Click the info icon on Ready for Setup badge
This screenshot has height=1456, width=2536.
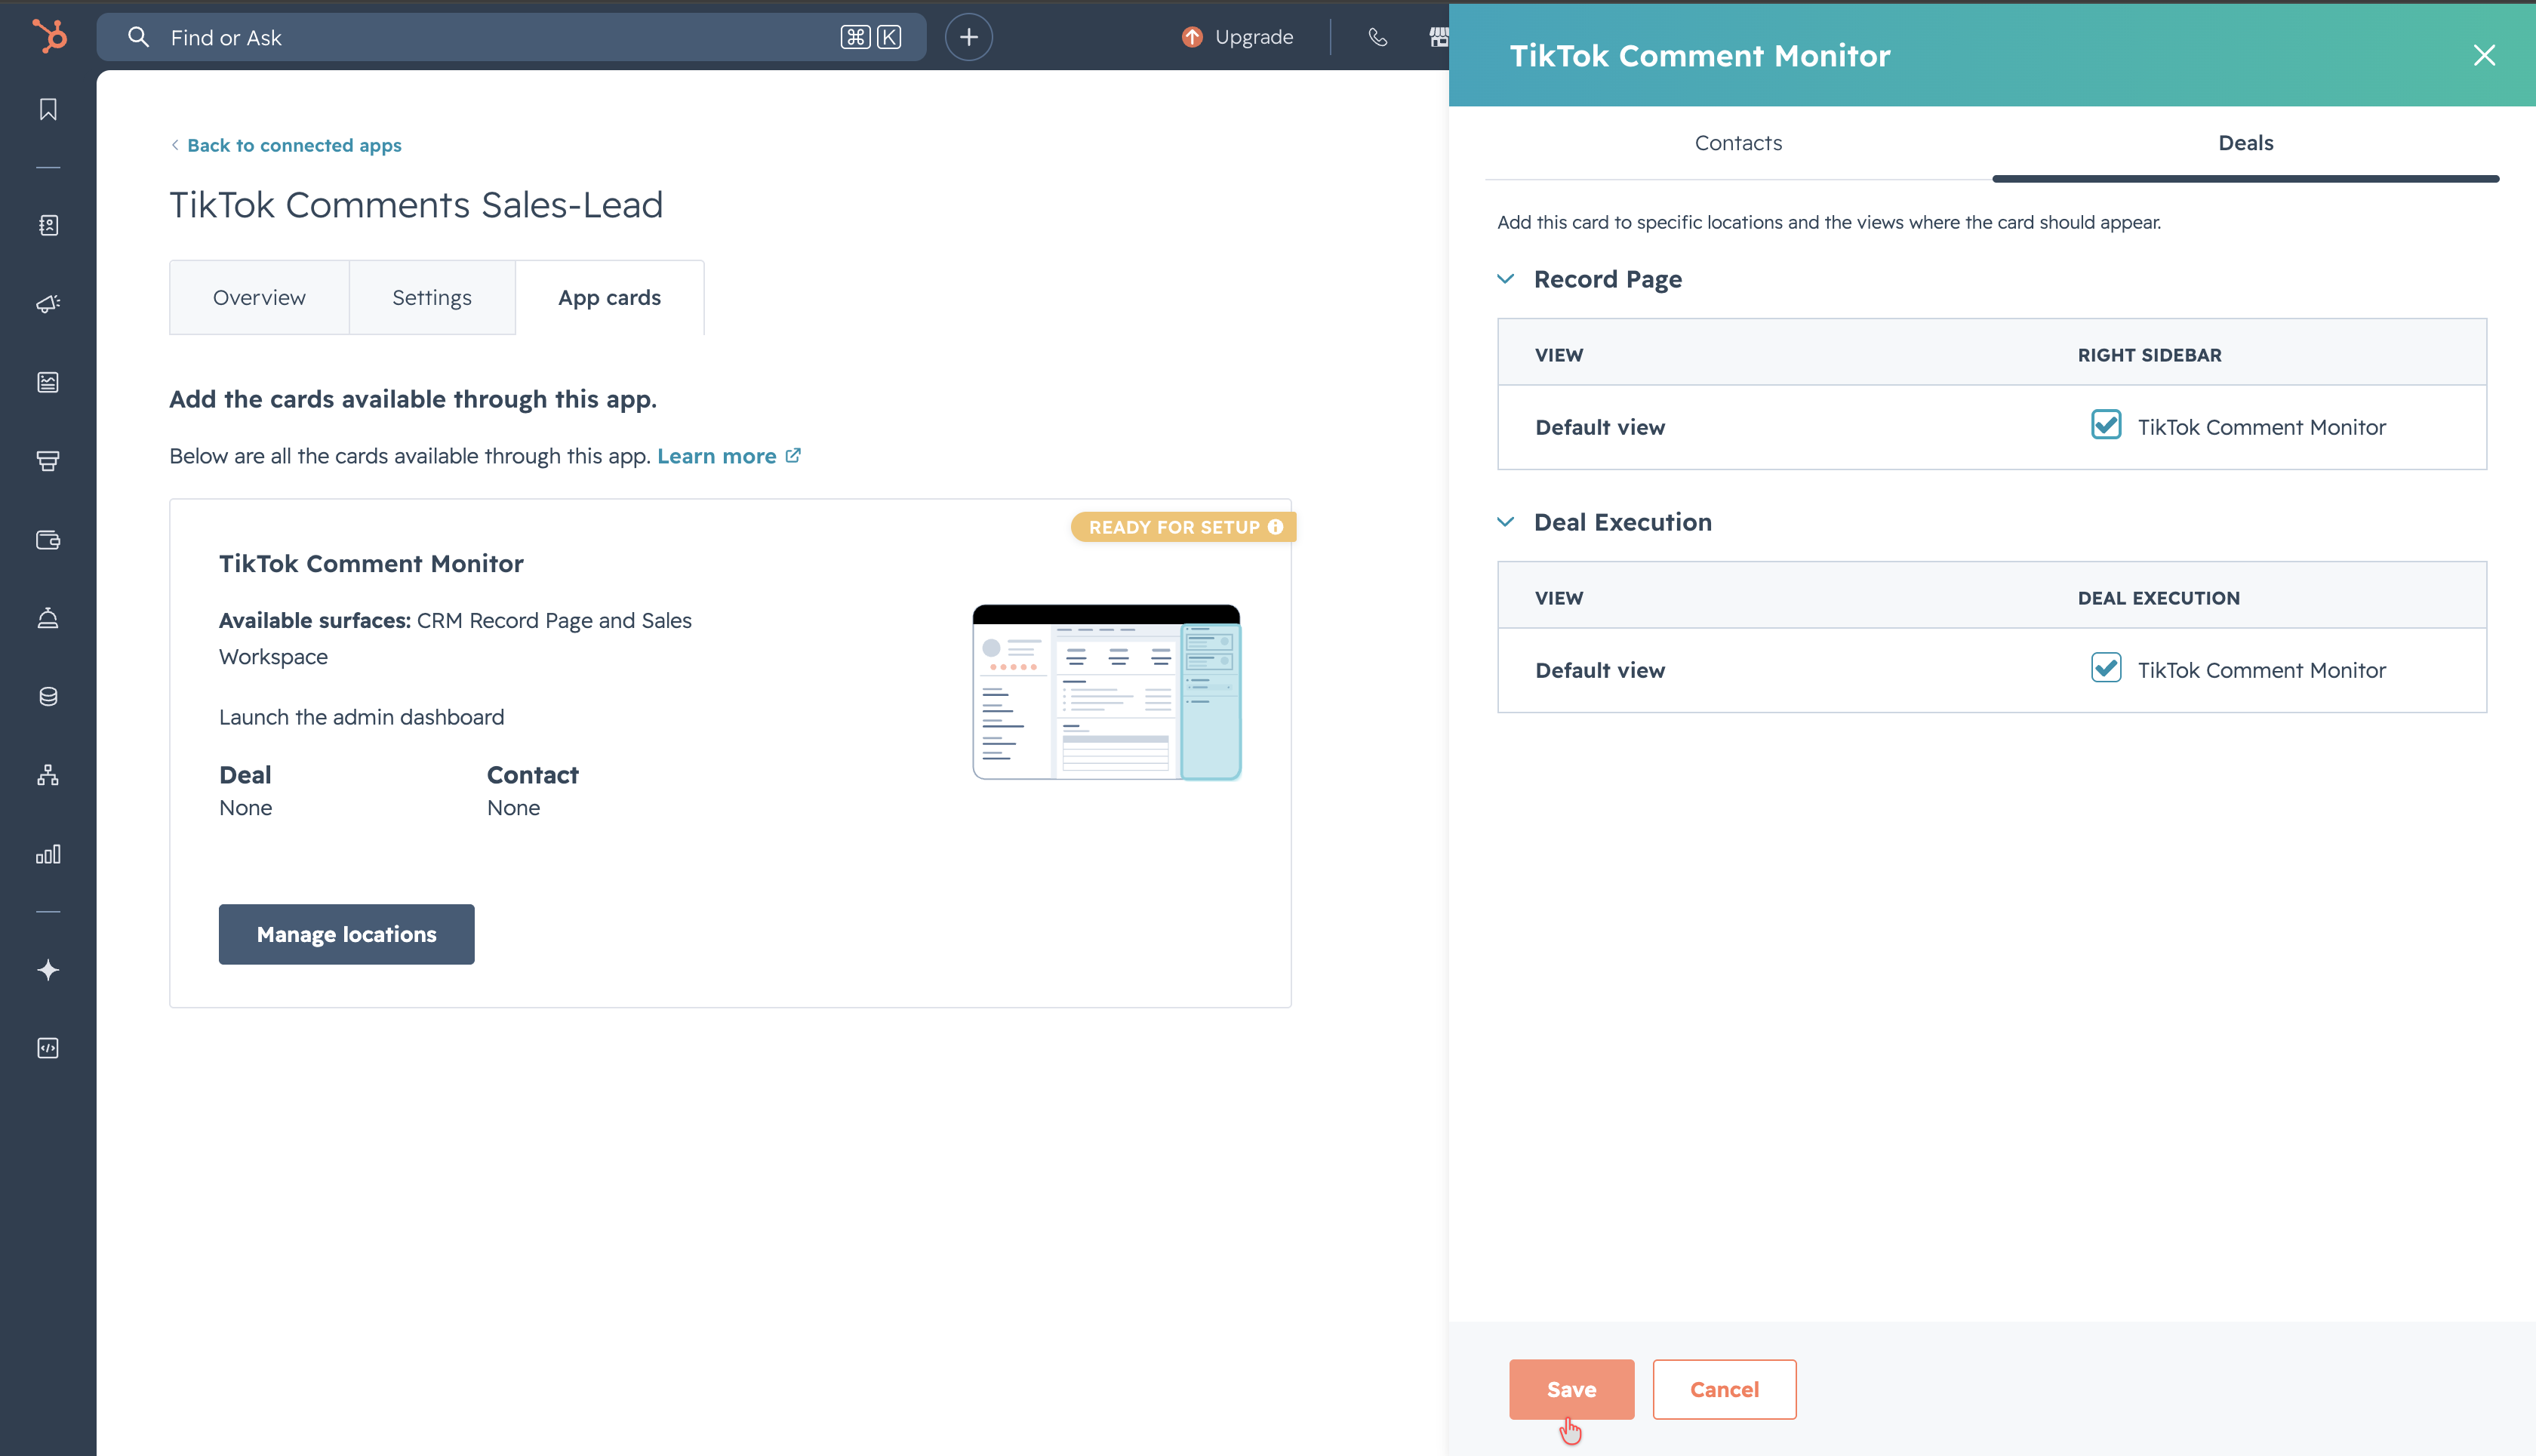point(1275,527)
